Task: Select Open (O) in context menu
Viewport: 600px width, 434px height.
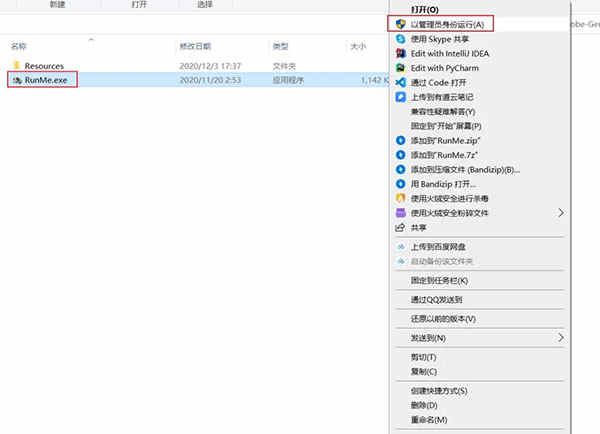Action: [x=424, y=10]
